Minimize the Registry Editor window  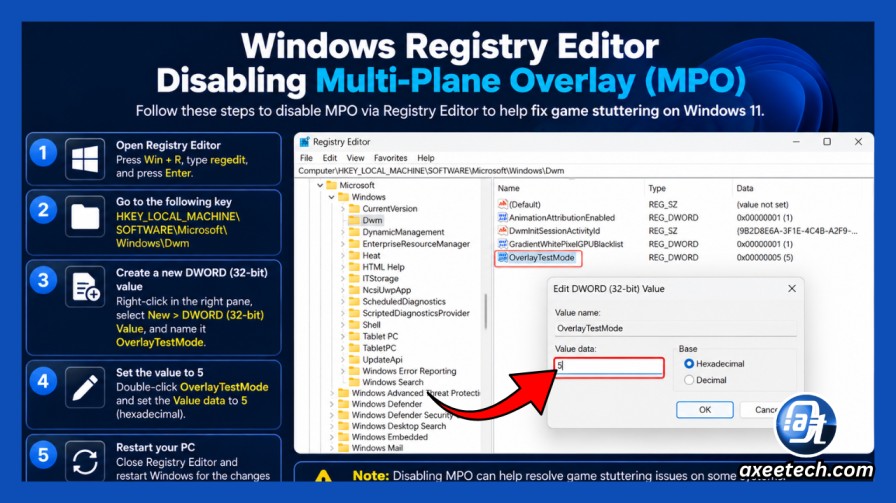click(796, 142)
